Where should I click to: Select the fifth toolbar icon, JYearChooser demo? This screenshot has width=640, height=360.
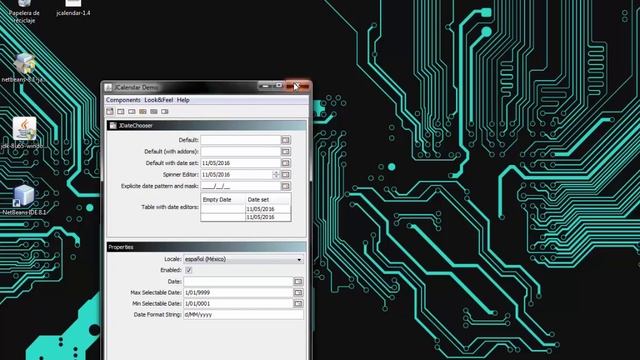point(154,111)
